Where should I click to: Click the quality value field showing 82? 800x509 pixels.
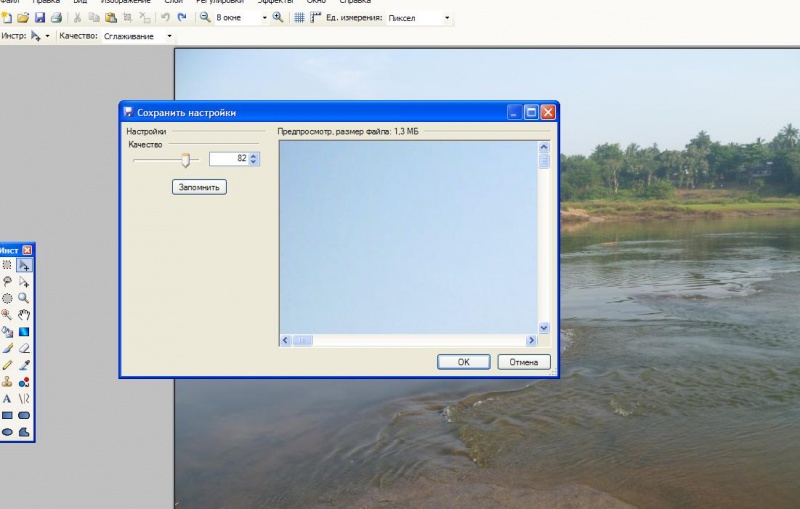[229, 159]
